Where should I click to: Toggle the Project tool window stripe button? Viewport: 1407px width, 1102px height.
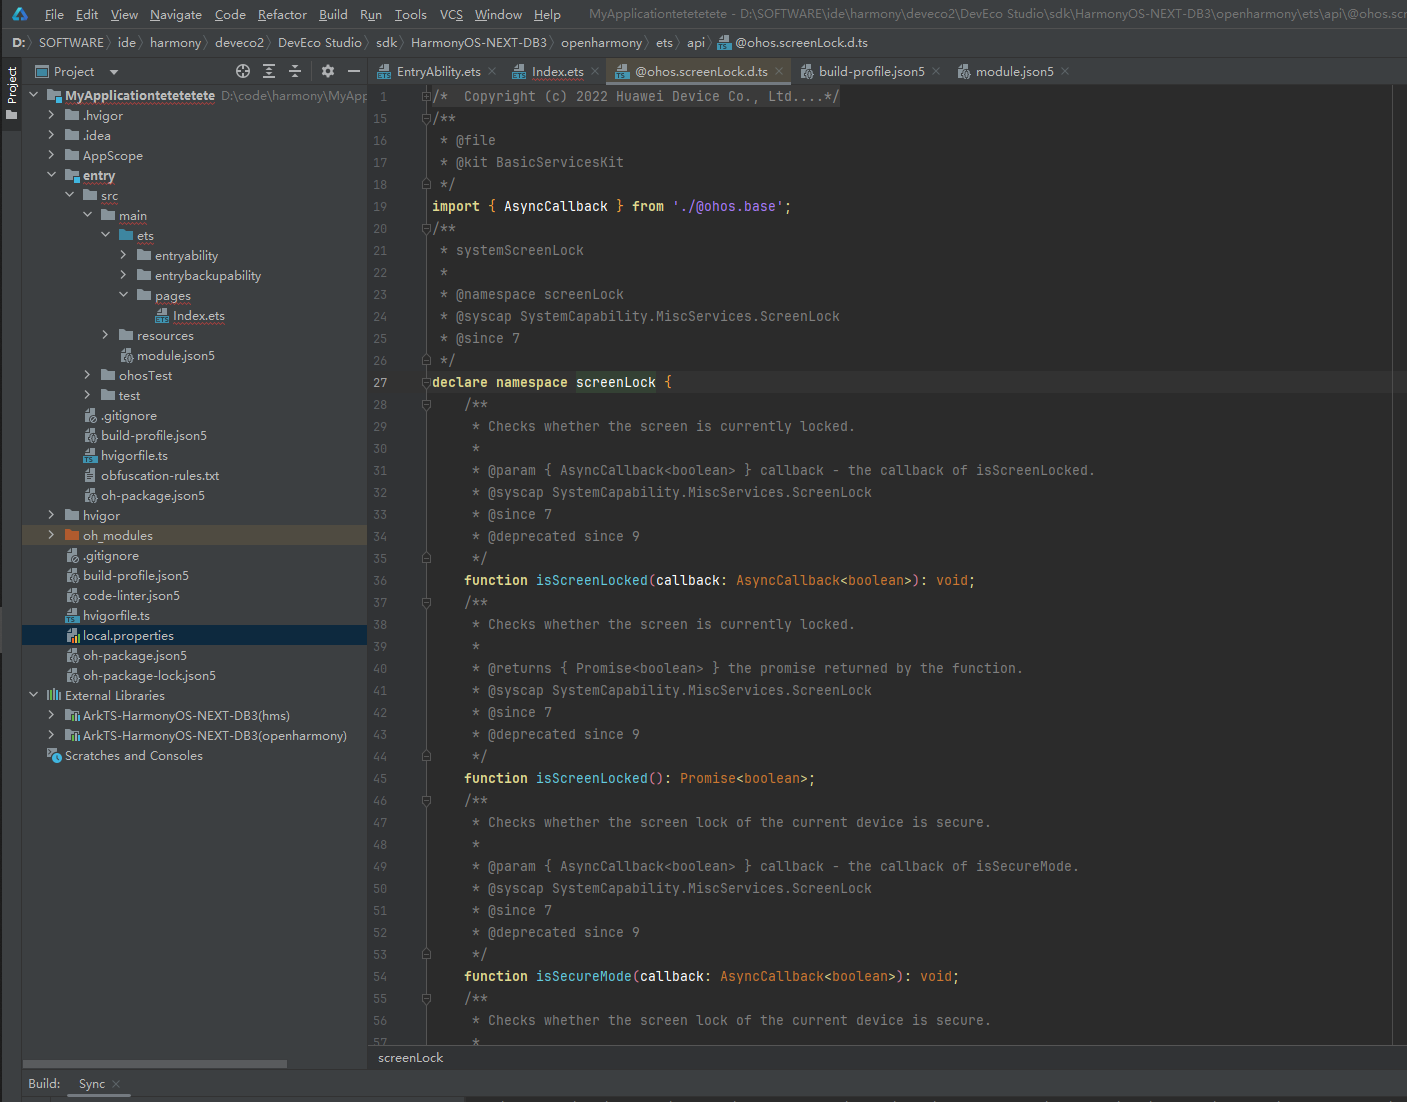11,93
